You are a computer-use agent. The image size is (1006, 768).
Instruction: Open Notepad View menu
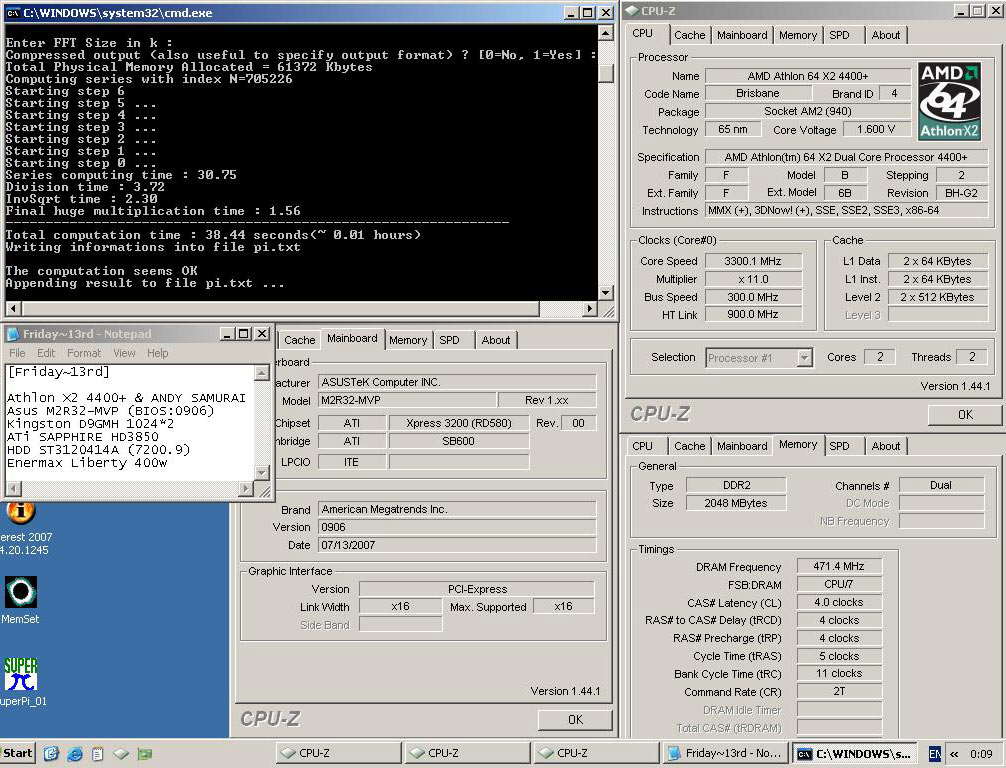tap(124, 353)
